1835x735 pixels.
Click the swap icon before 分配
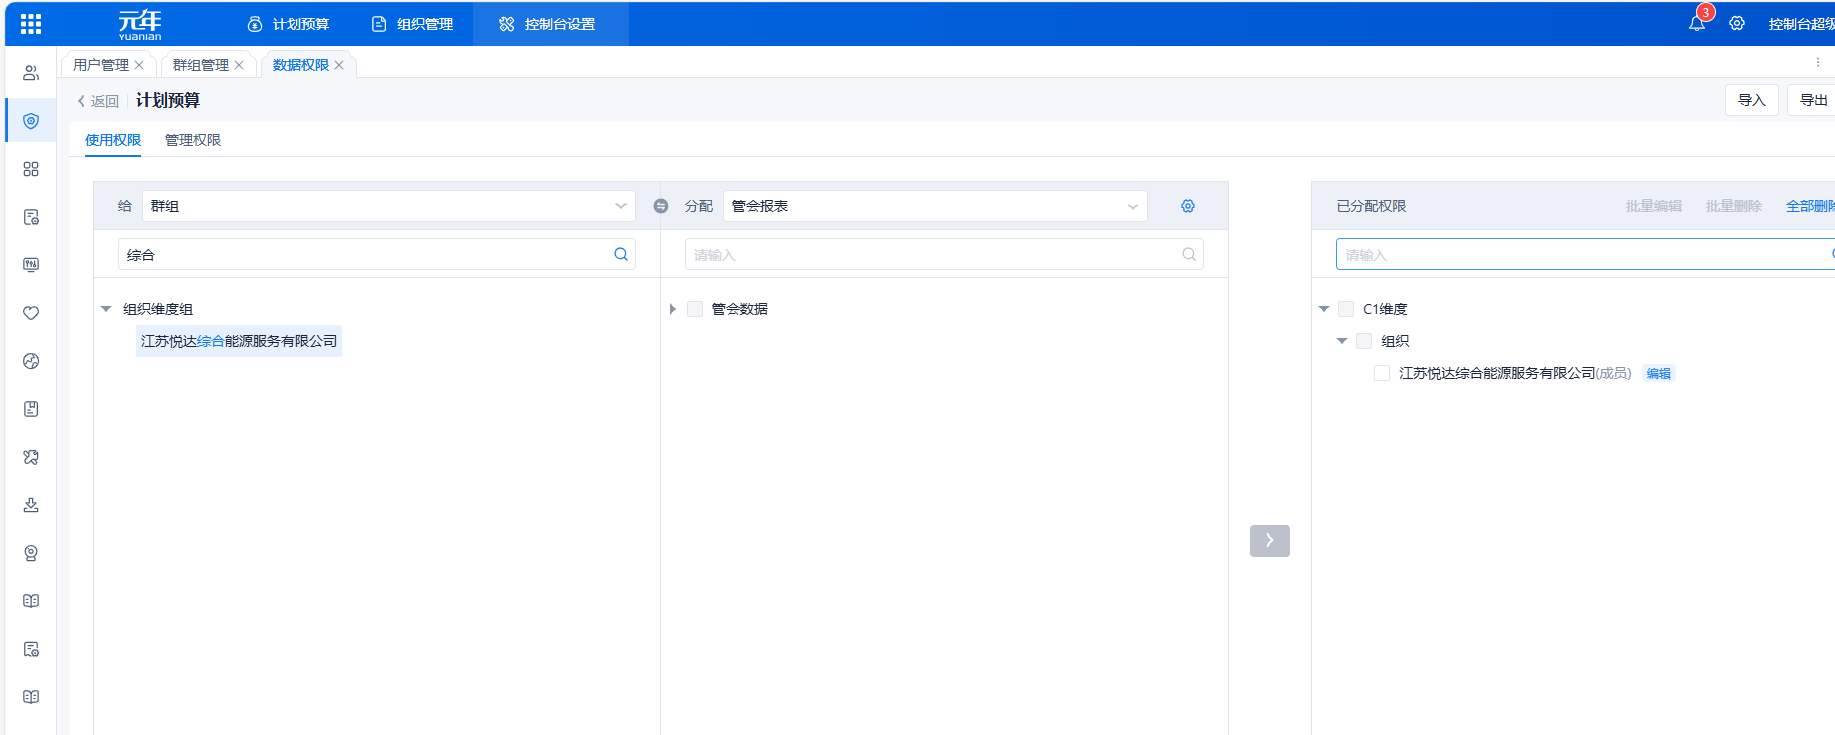tap(661, 206)
